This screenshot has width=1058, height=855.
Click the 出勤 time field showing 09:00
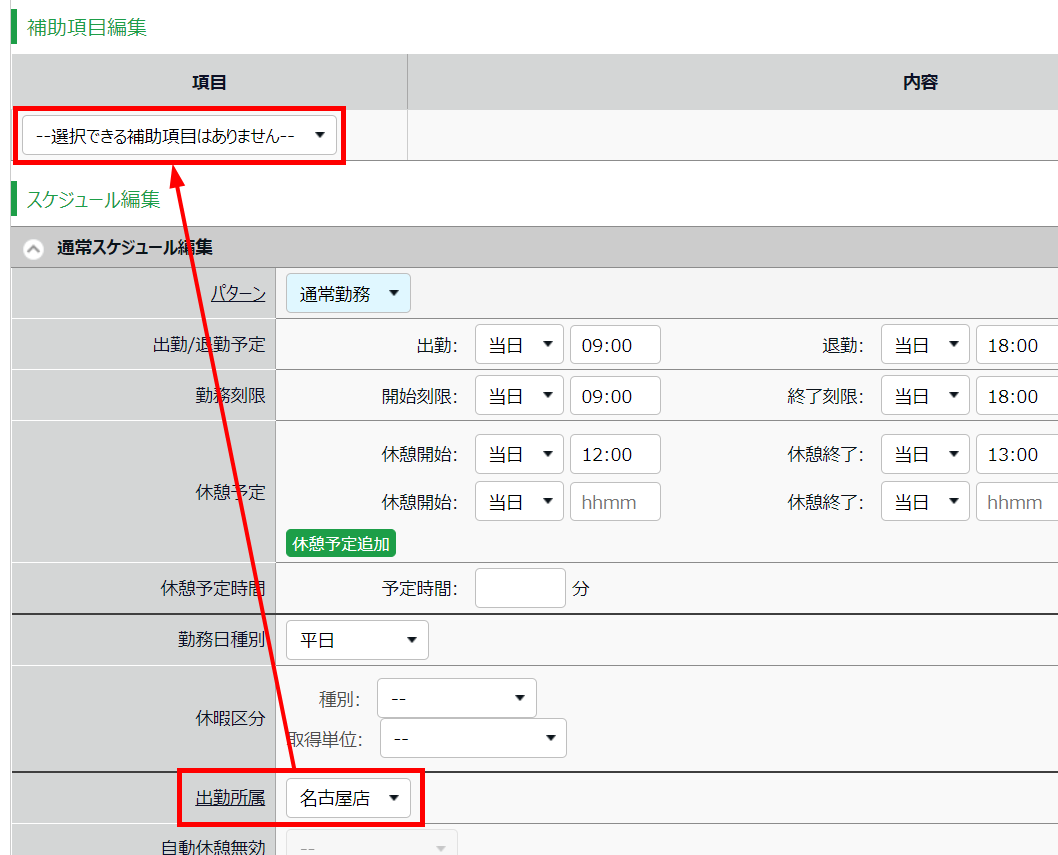[x=614, y=345]
